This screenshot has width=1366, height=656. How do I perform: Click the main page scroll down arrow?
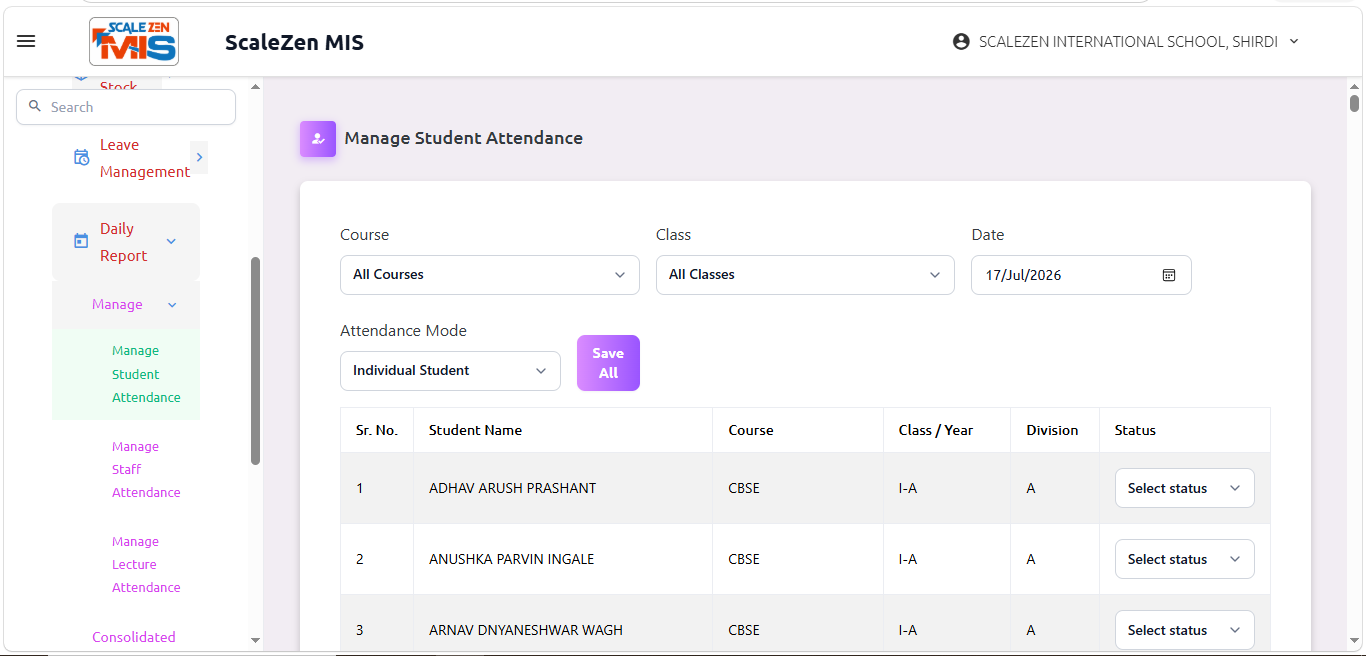coord(1354,642)
